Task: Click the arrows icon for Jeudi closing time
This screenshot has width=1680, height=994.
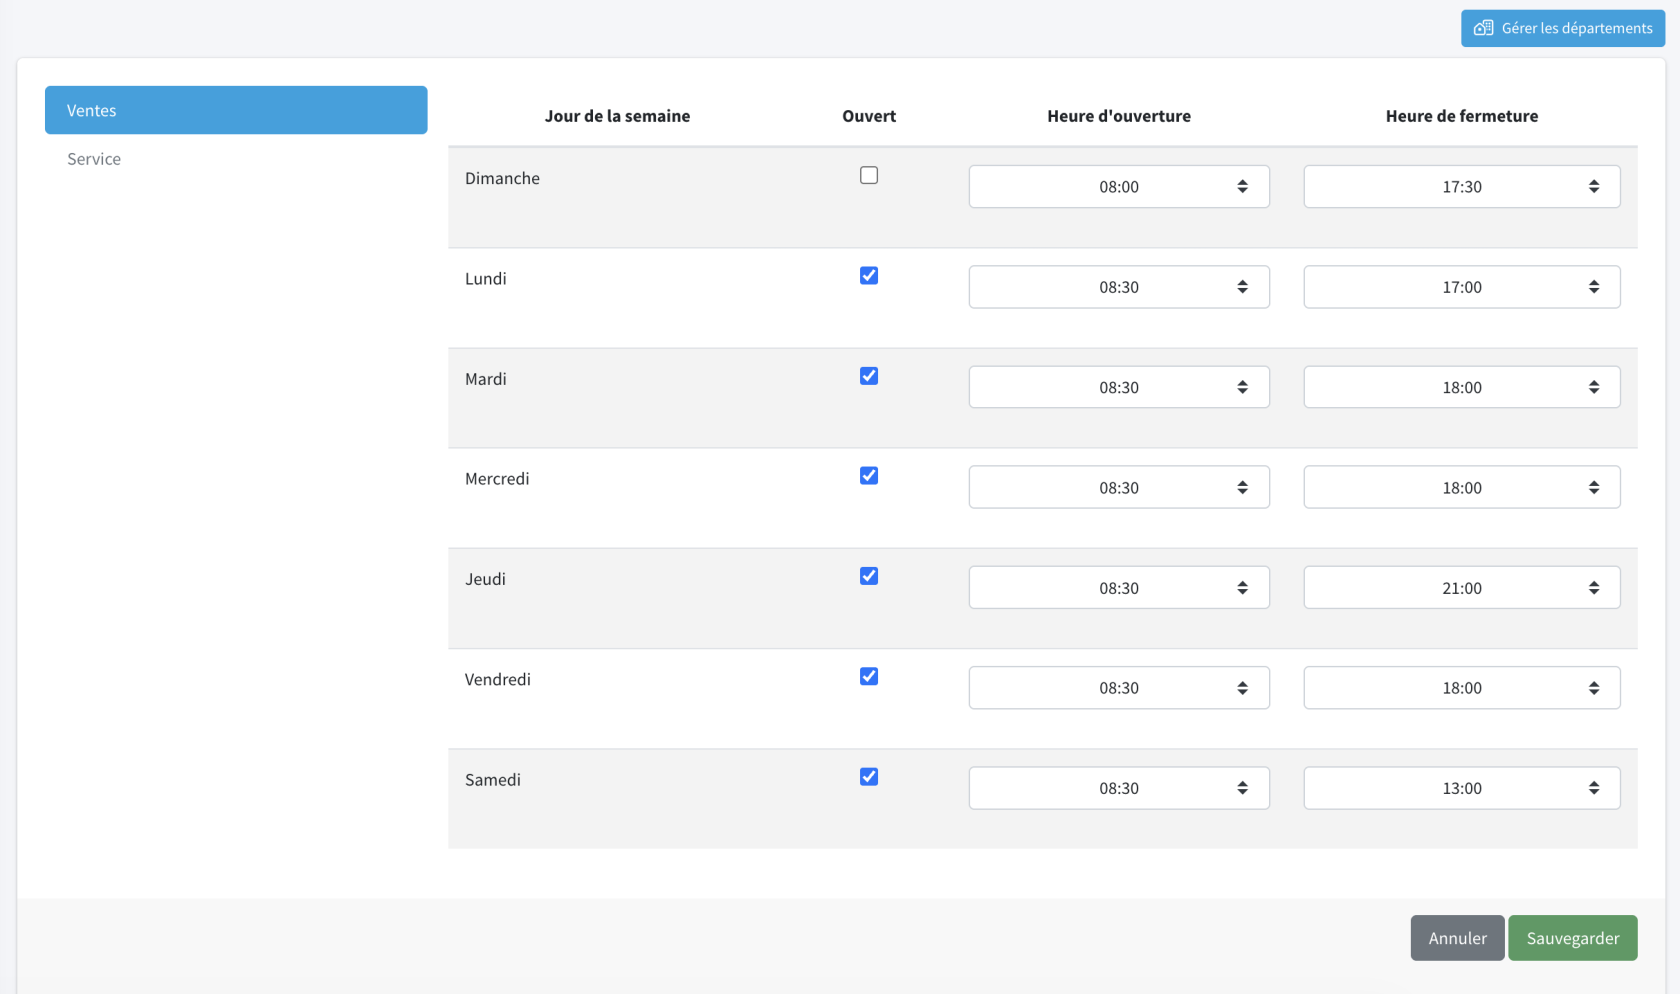Action: coord(1594,588)
